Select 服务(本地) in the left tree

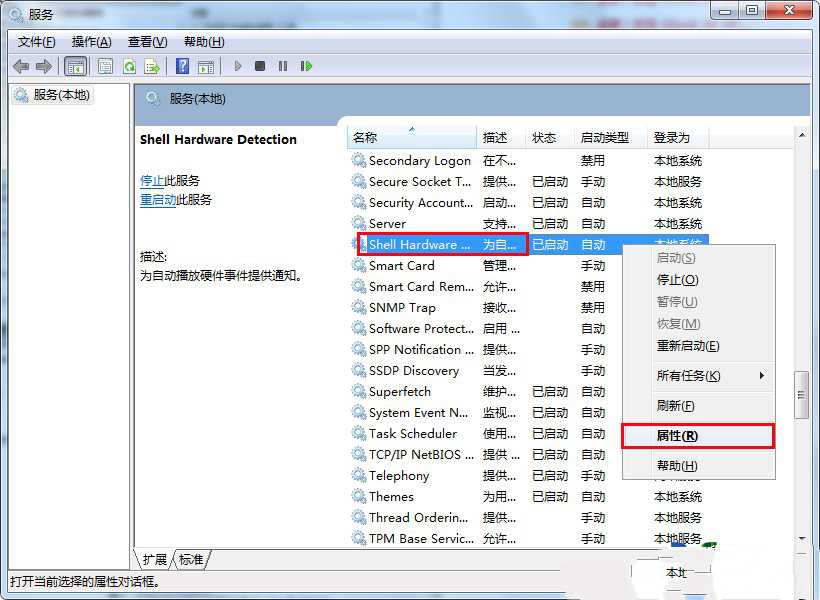pyautogui.click(x=61, y=95)
